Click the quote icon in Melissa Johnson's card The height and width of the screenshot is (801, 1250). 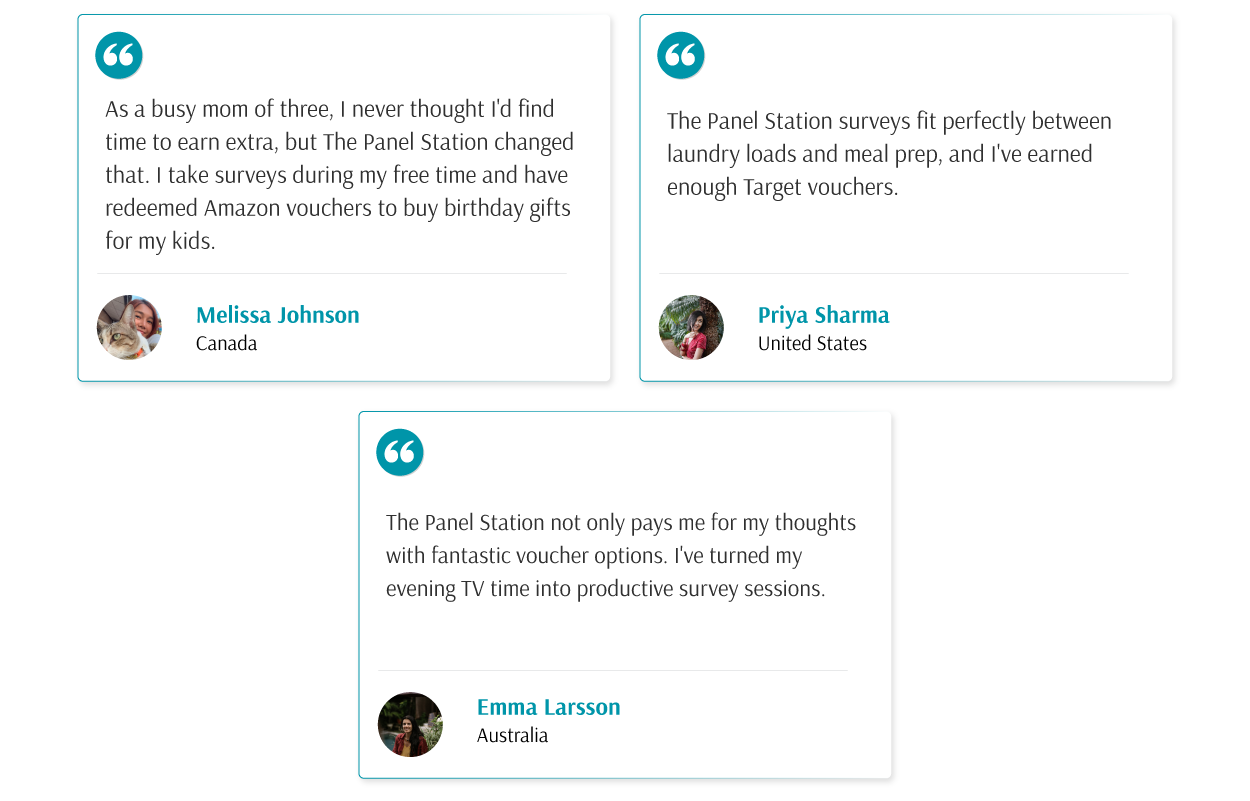119,55
